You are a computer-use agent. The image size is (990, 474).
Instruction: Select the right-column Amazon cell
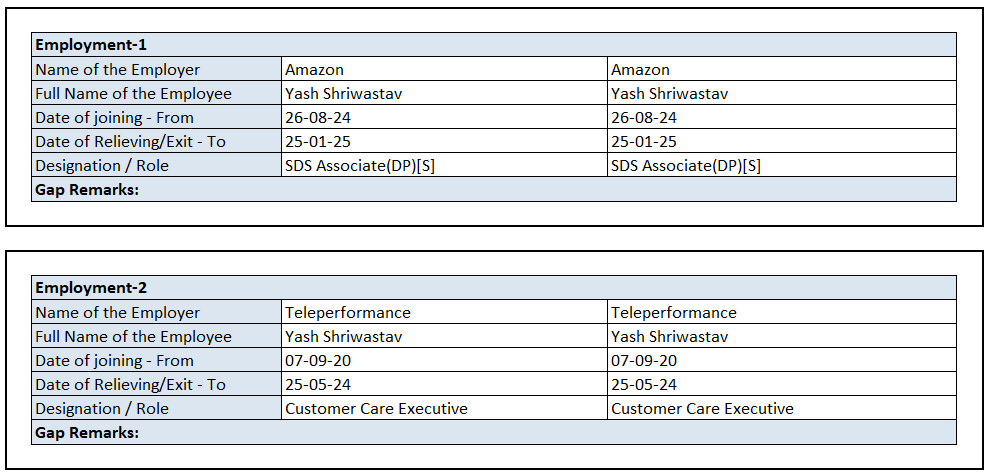[x=640, y=70]
